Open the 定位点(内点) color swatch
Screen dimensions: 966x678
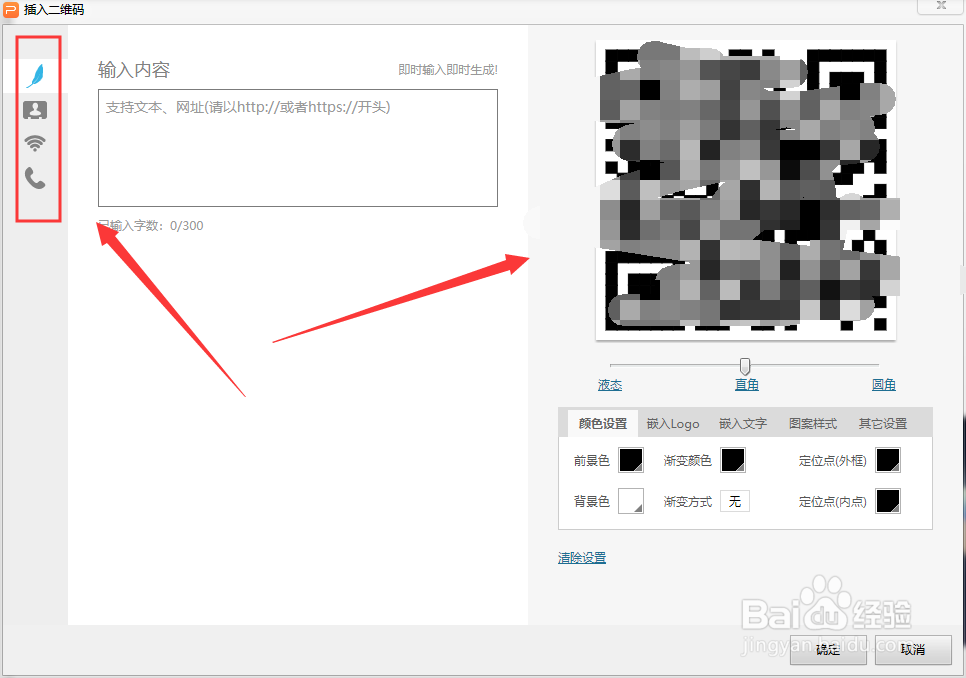(888, 501)
